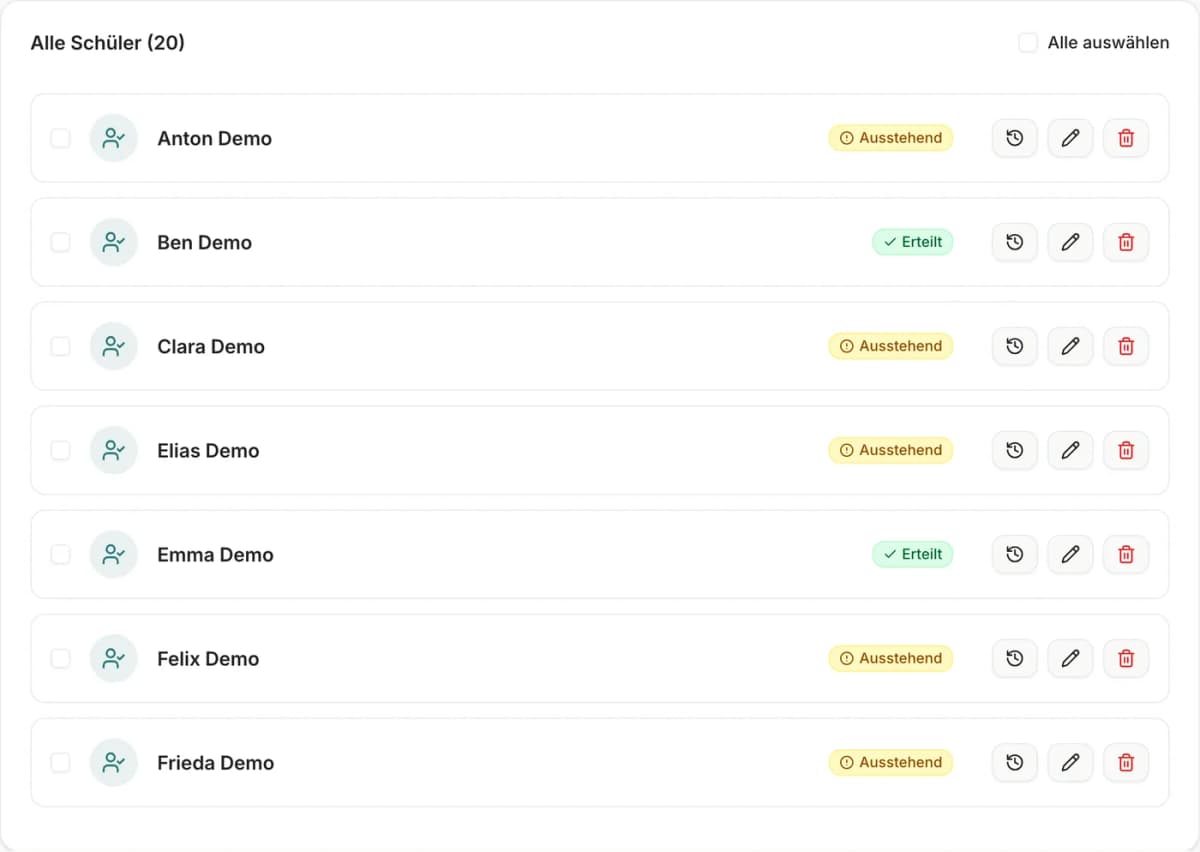
Task: Open Frieda Demo's history icon
Action: pos(1014,762)
